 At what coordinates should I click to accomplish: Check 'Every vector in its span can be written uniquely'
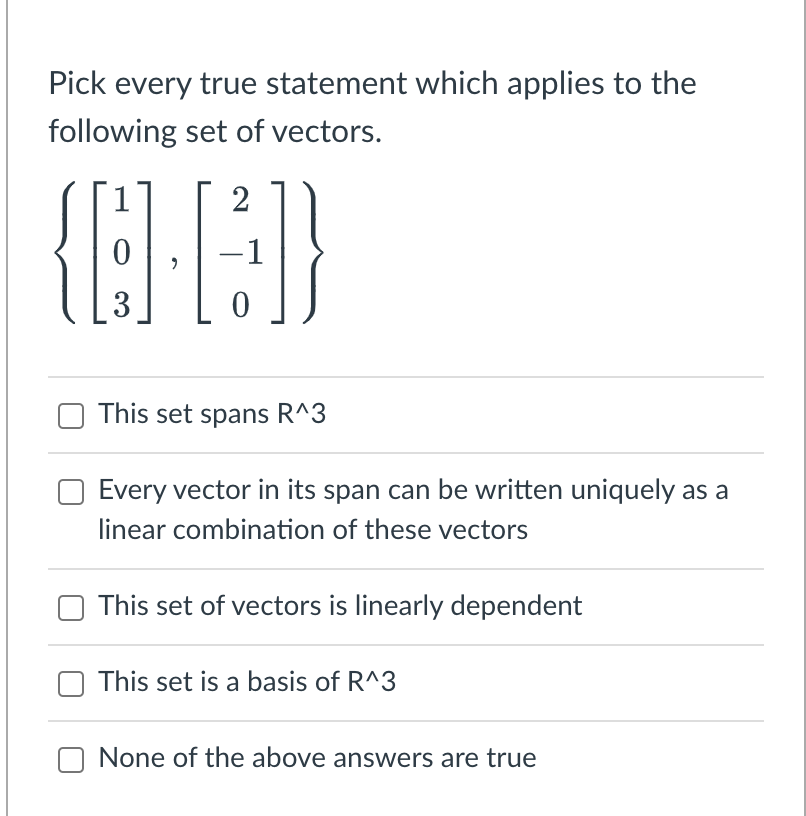click(71, 491)
